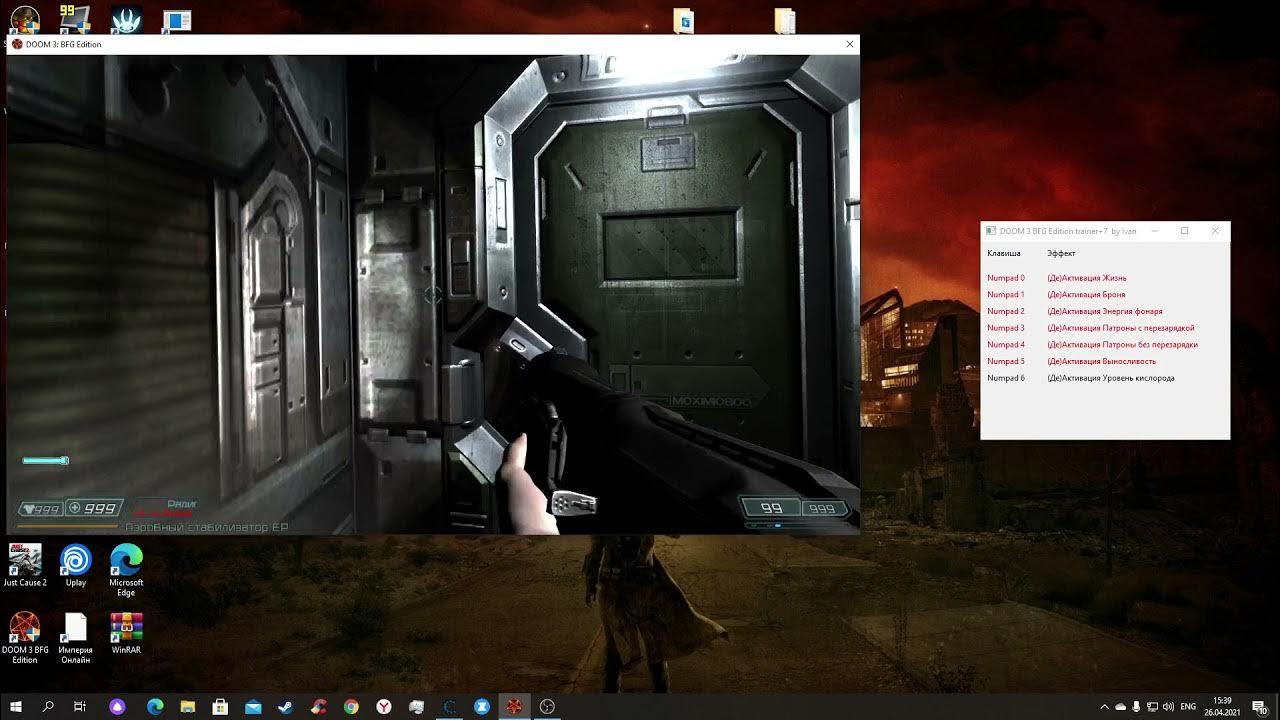Open notification center with 10 badge

coord(1260,707)
